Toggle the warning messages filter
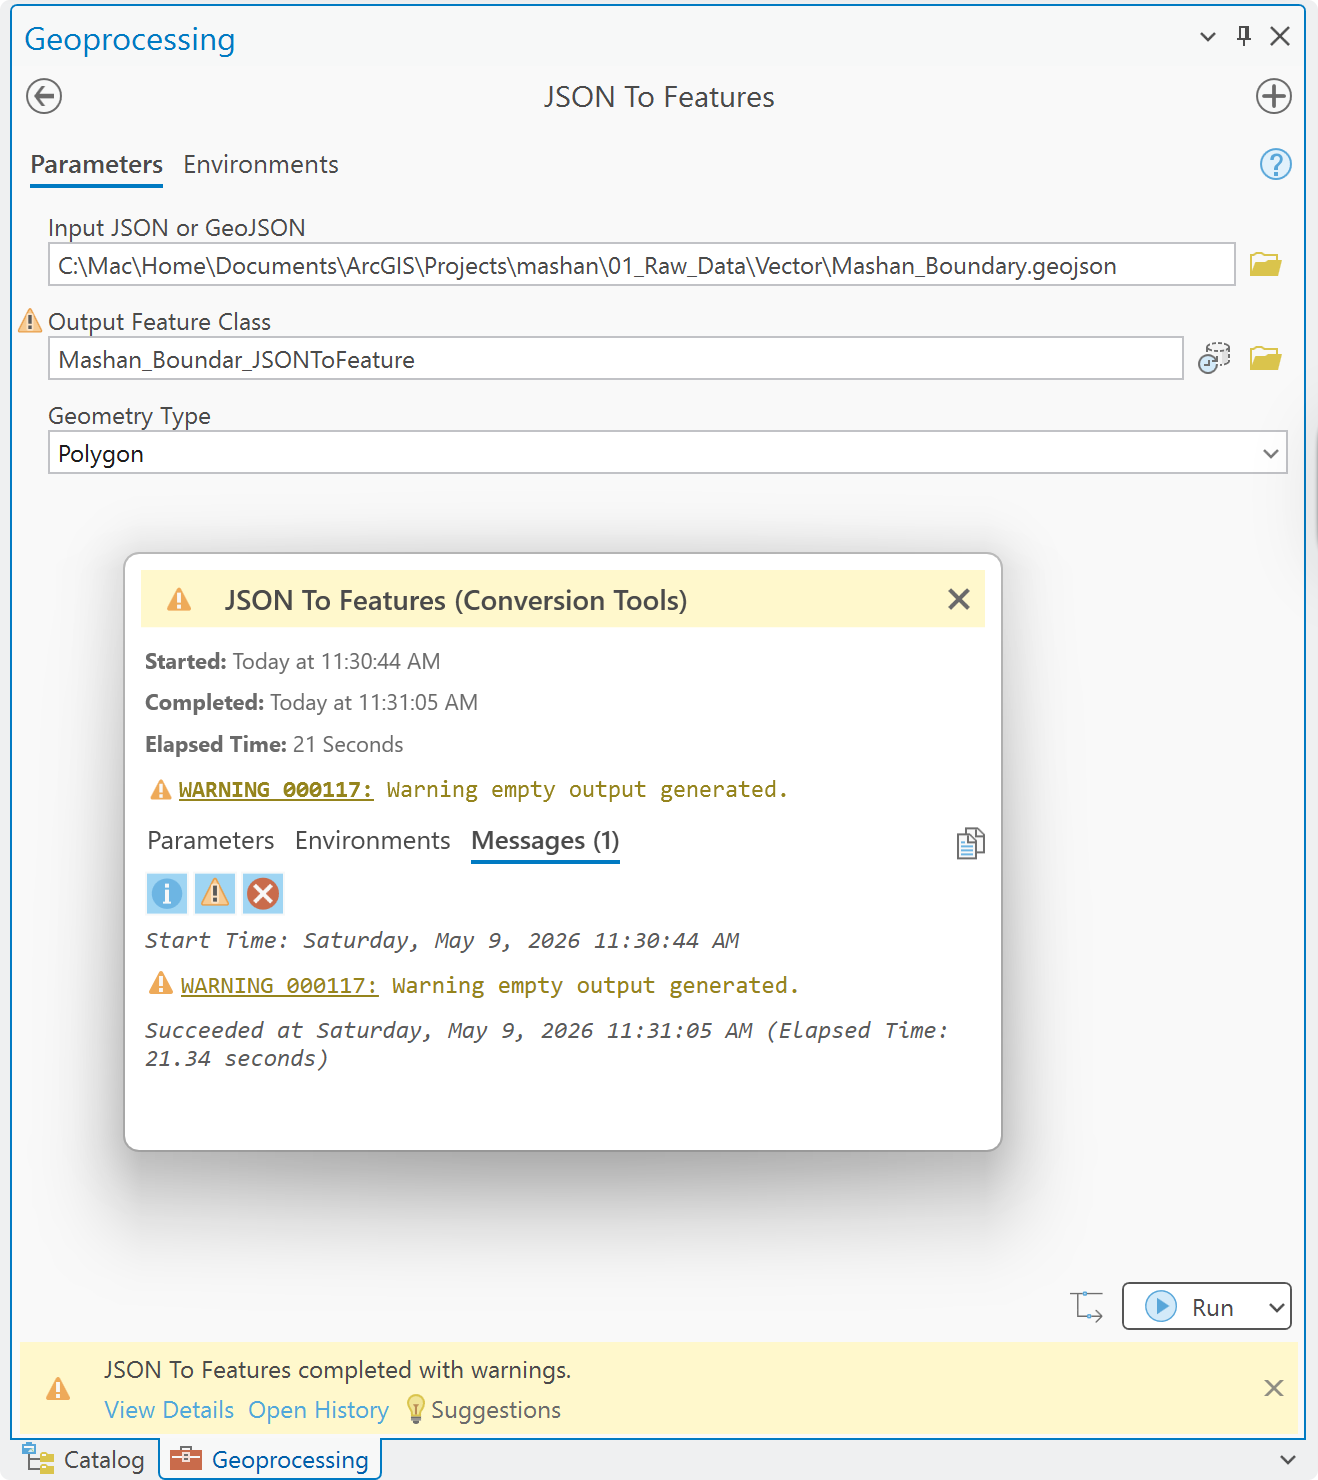The height and width of the screenshot is (1480, 1318). point(215,893)
